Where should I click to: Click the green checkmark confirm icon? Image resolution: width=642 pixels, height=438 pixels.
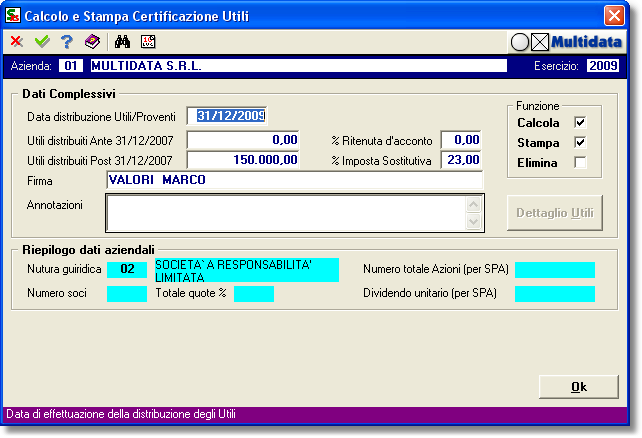[x=42, y=41]
